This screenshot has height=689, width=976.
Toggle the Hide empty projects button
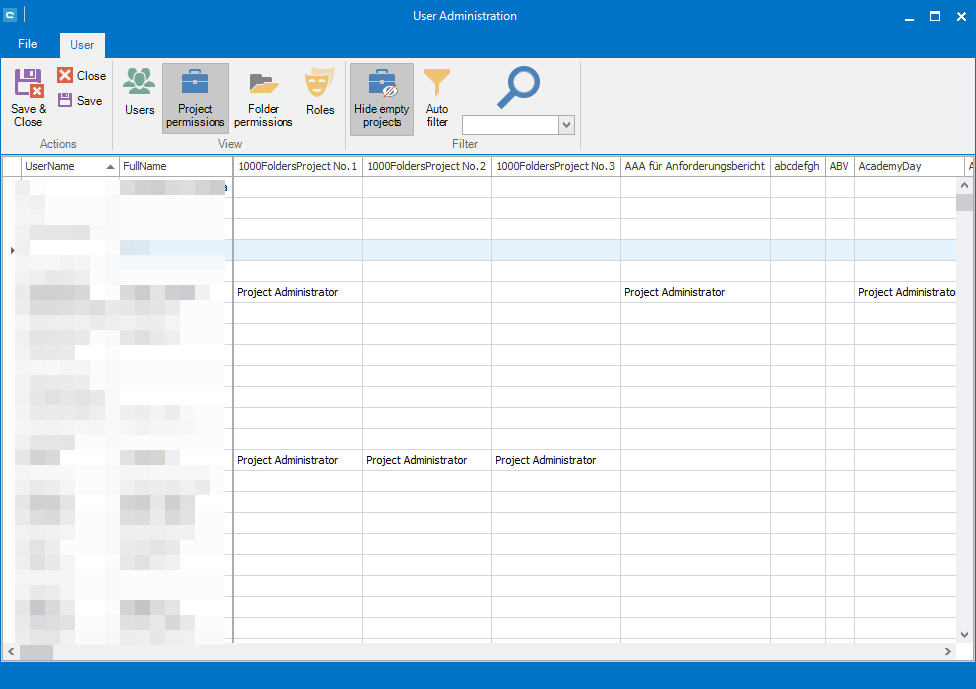[381, 98]
